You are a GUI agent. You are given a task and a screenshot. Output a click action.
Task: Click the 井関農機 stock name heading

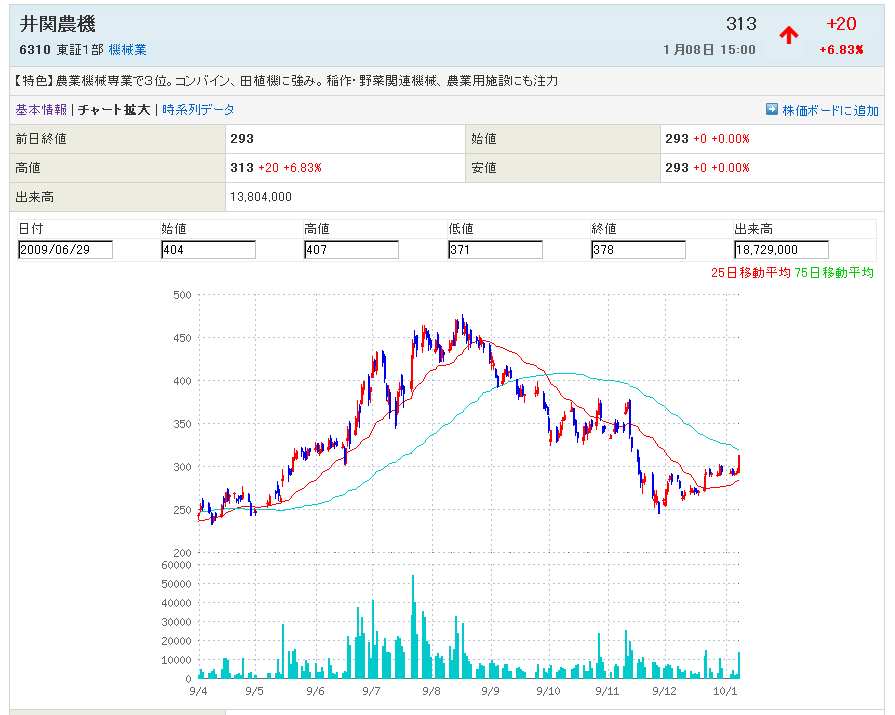pos(58,25)
